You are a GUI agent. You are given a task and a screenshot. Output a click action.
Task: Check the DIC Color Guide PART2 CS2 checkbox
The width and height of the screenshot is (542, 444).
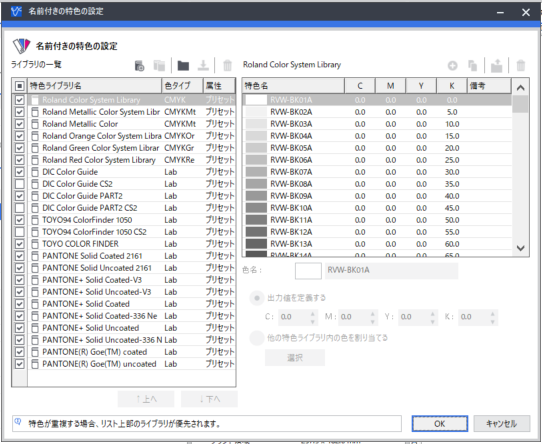(20, 208)
